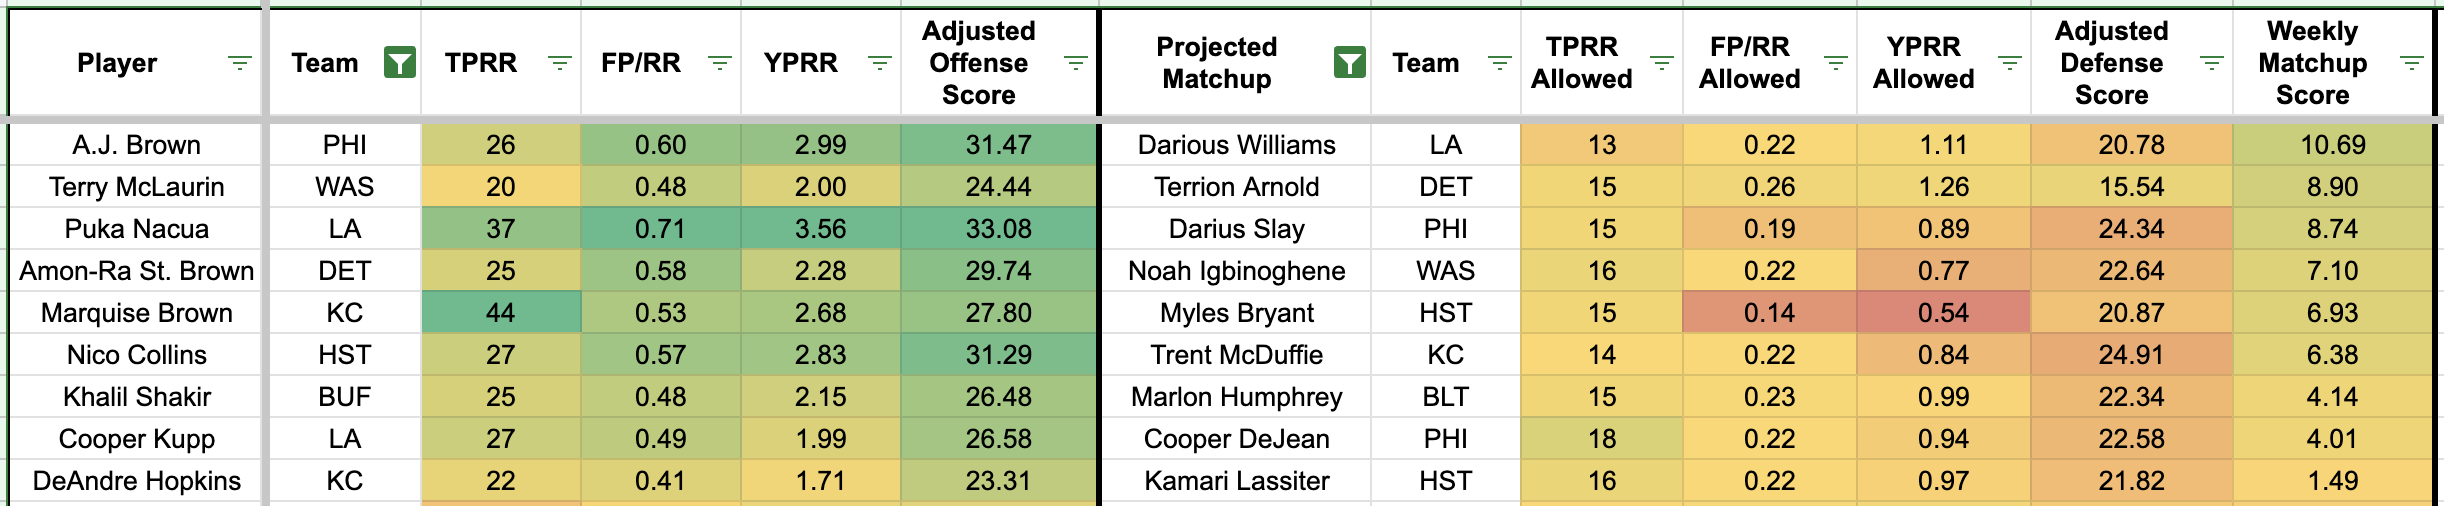Expand the Adjusted Defense Score filter dropdown
Image resolution: width=2444 pixels, height=506 pixels.
(2211, 63)
